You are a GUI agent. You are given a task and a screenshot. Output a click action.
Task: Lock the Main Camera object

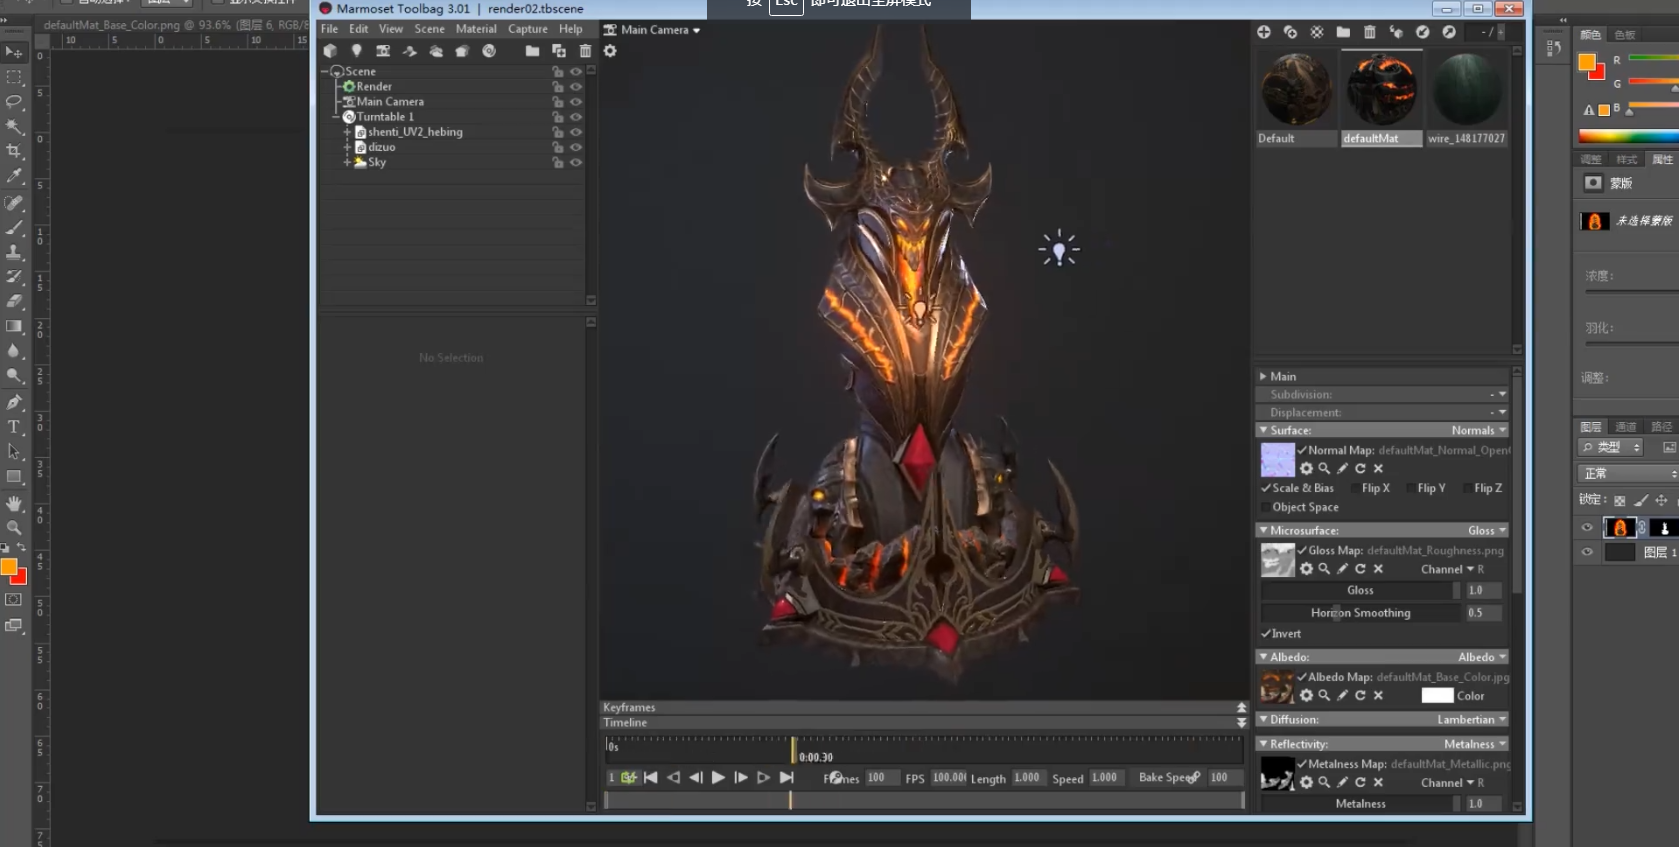click(558, 102)
